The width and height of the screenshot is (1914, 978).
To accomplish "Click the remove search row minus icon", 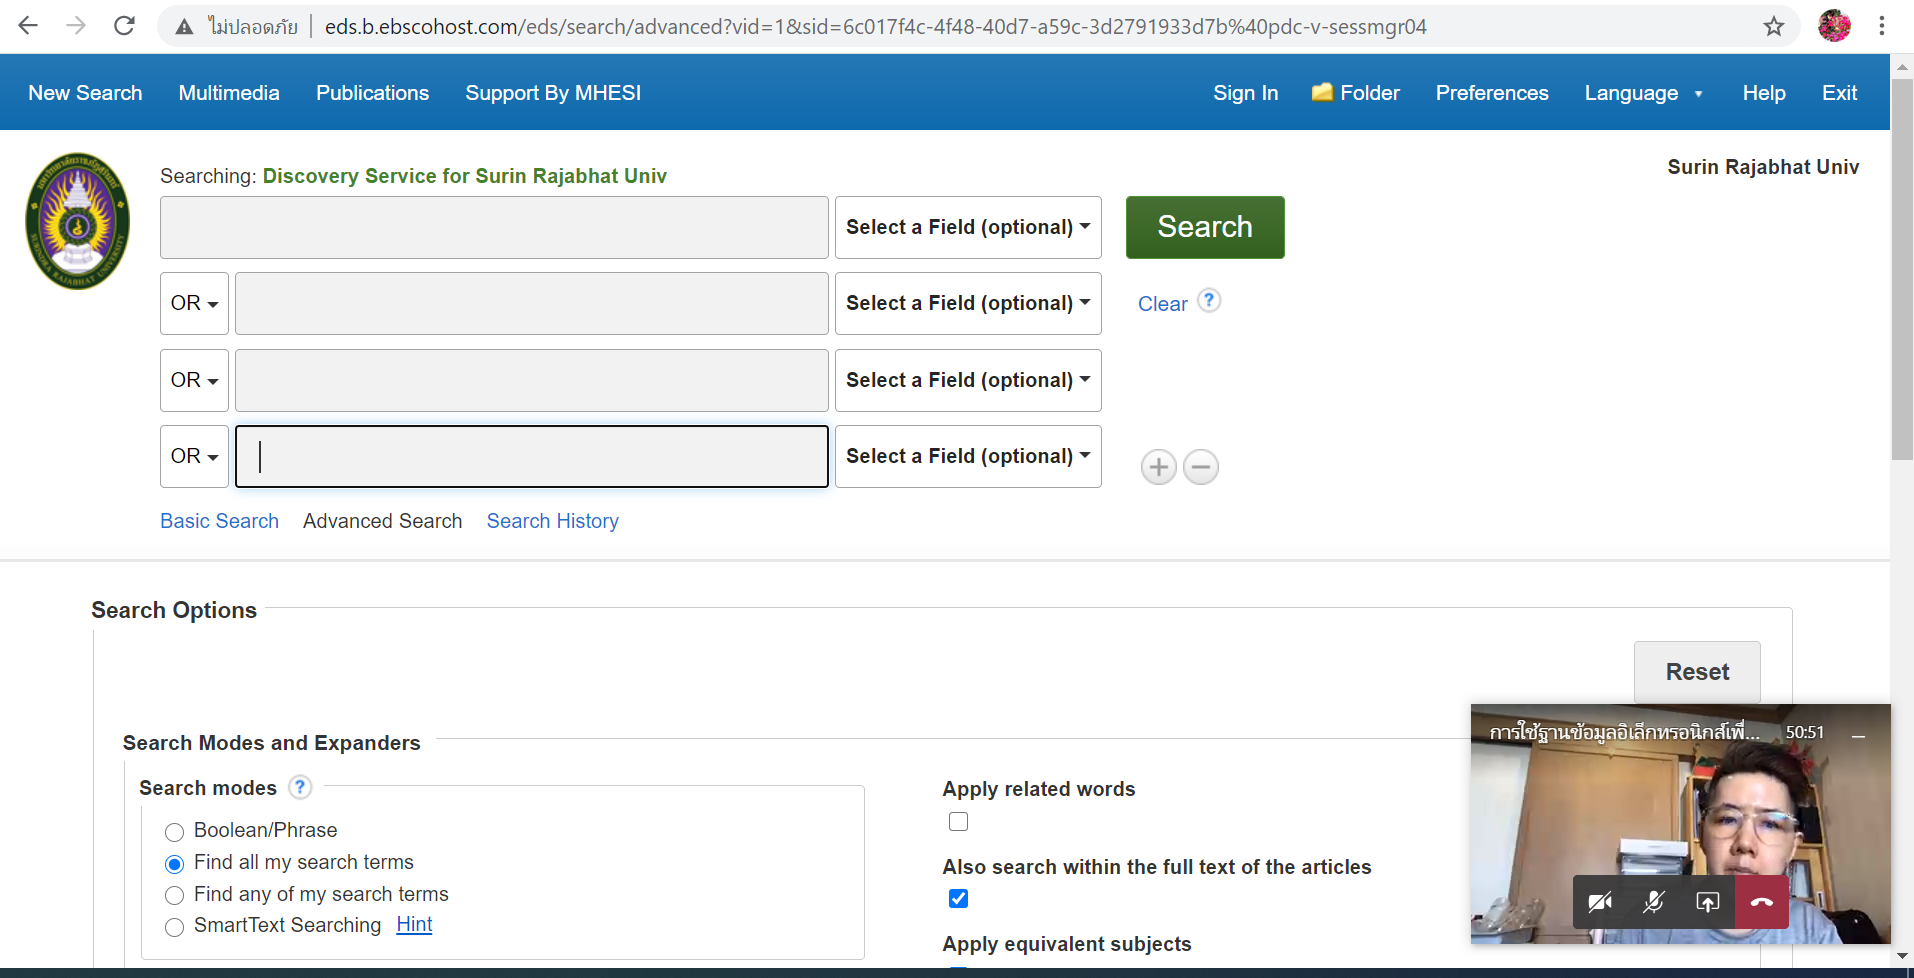I will 1200,467.
